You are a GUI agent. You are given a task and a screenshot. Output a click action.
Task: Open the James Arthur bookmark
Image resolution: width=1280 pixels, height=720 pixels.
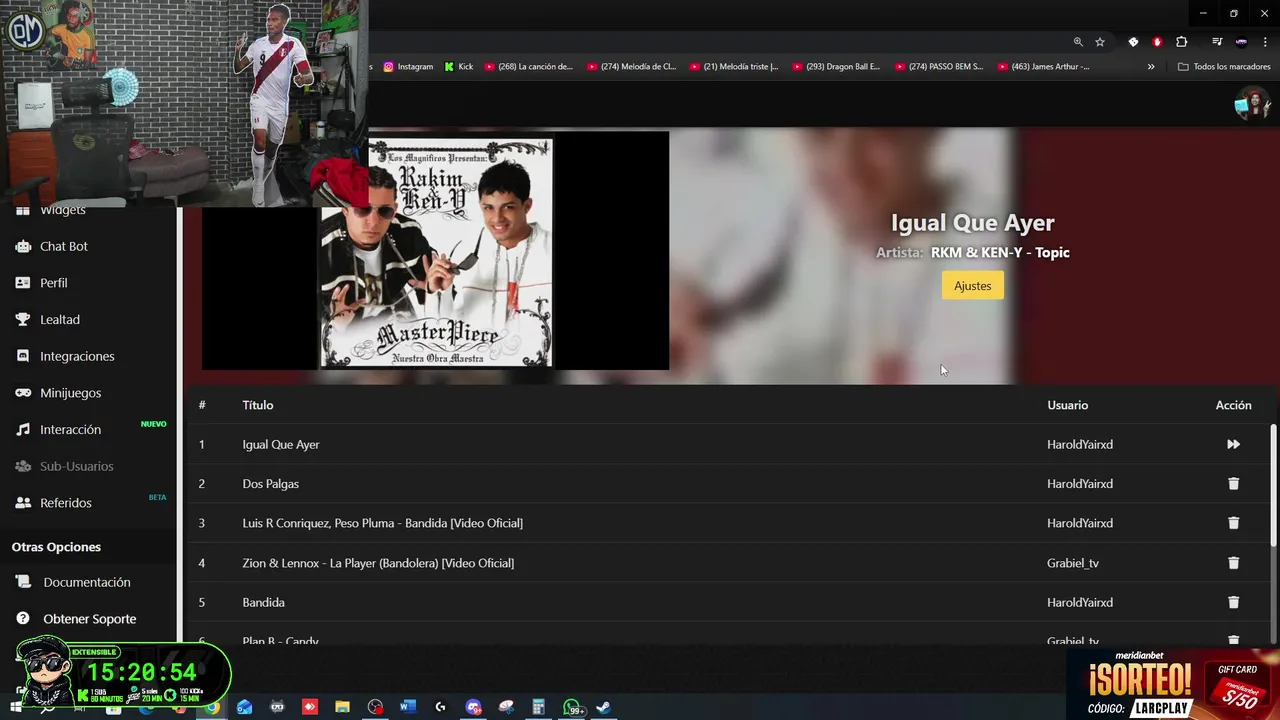click(1042, 67)
